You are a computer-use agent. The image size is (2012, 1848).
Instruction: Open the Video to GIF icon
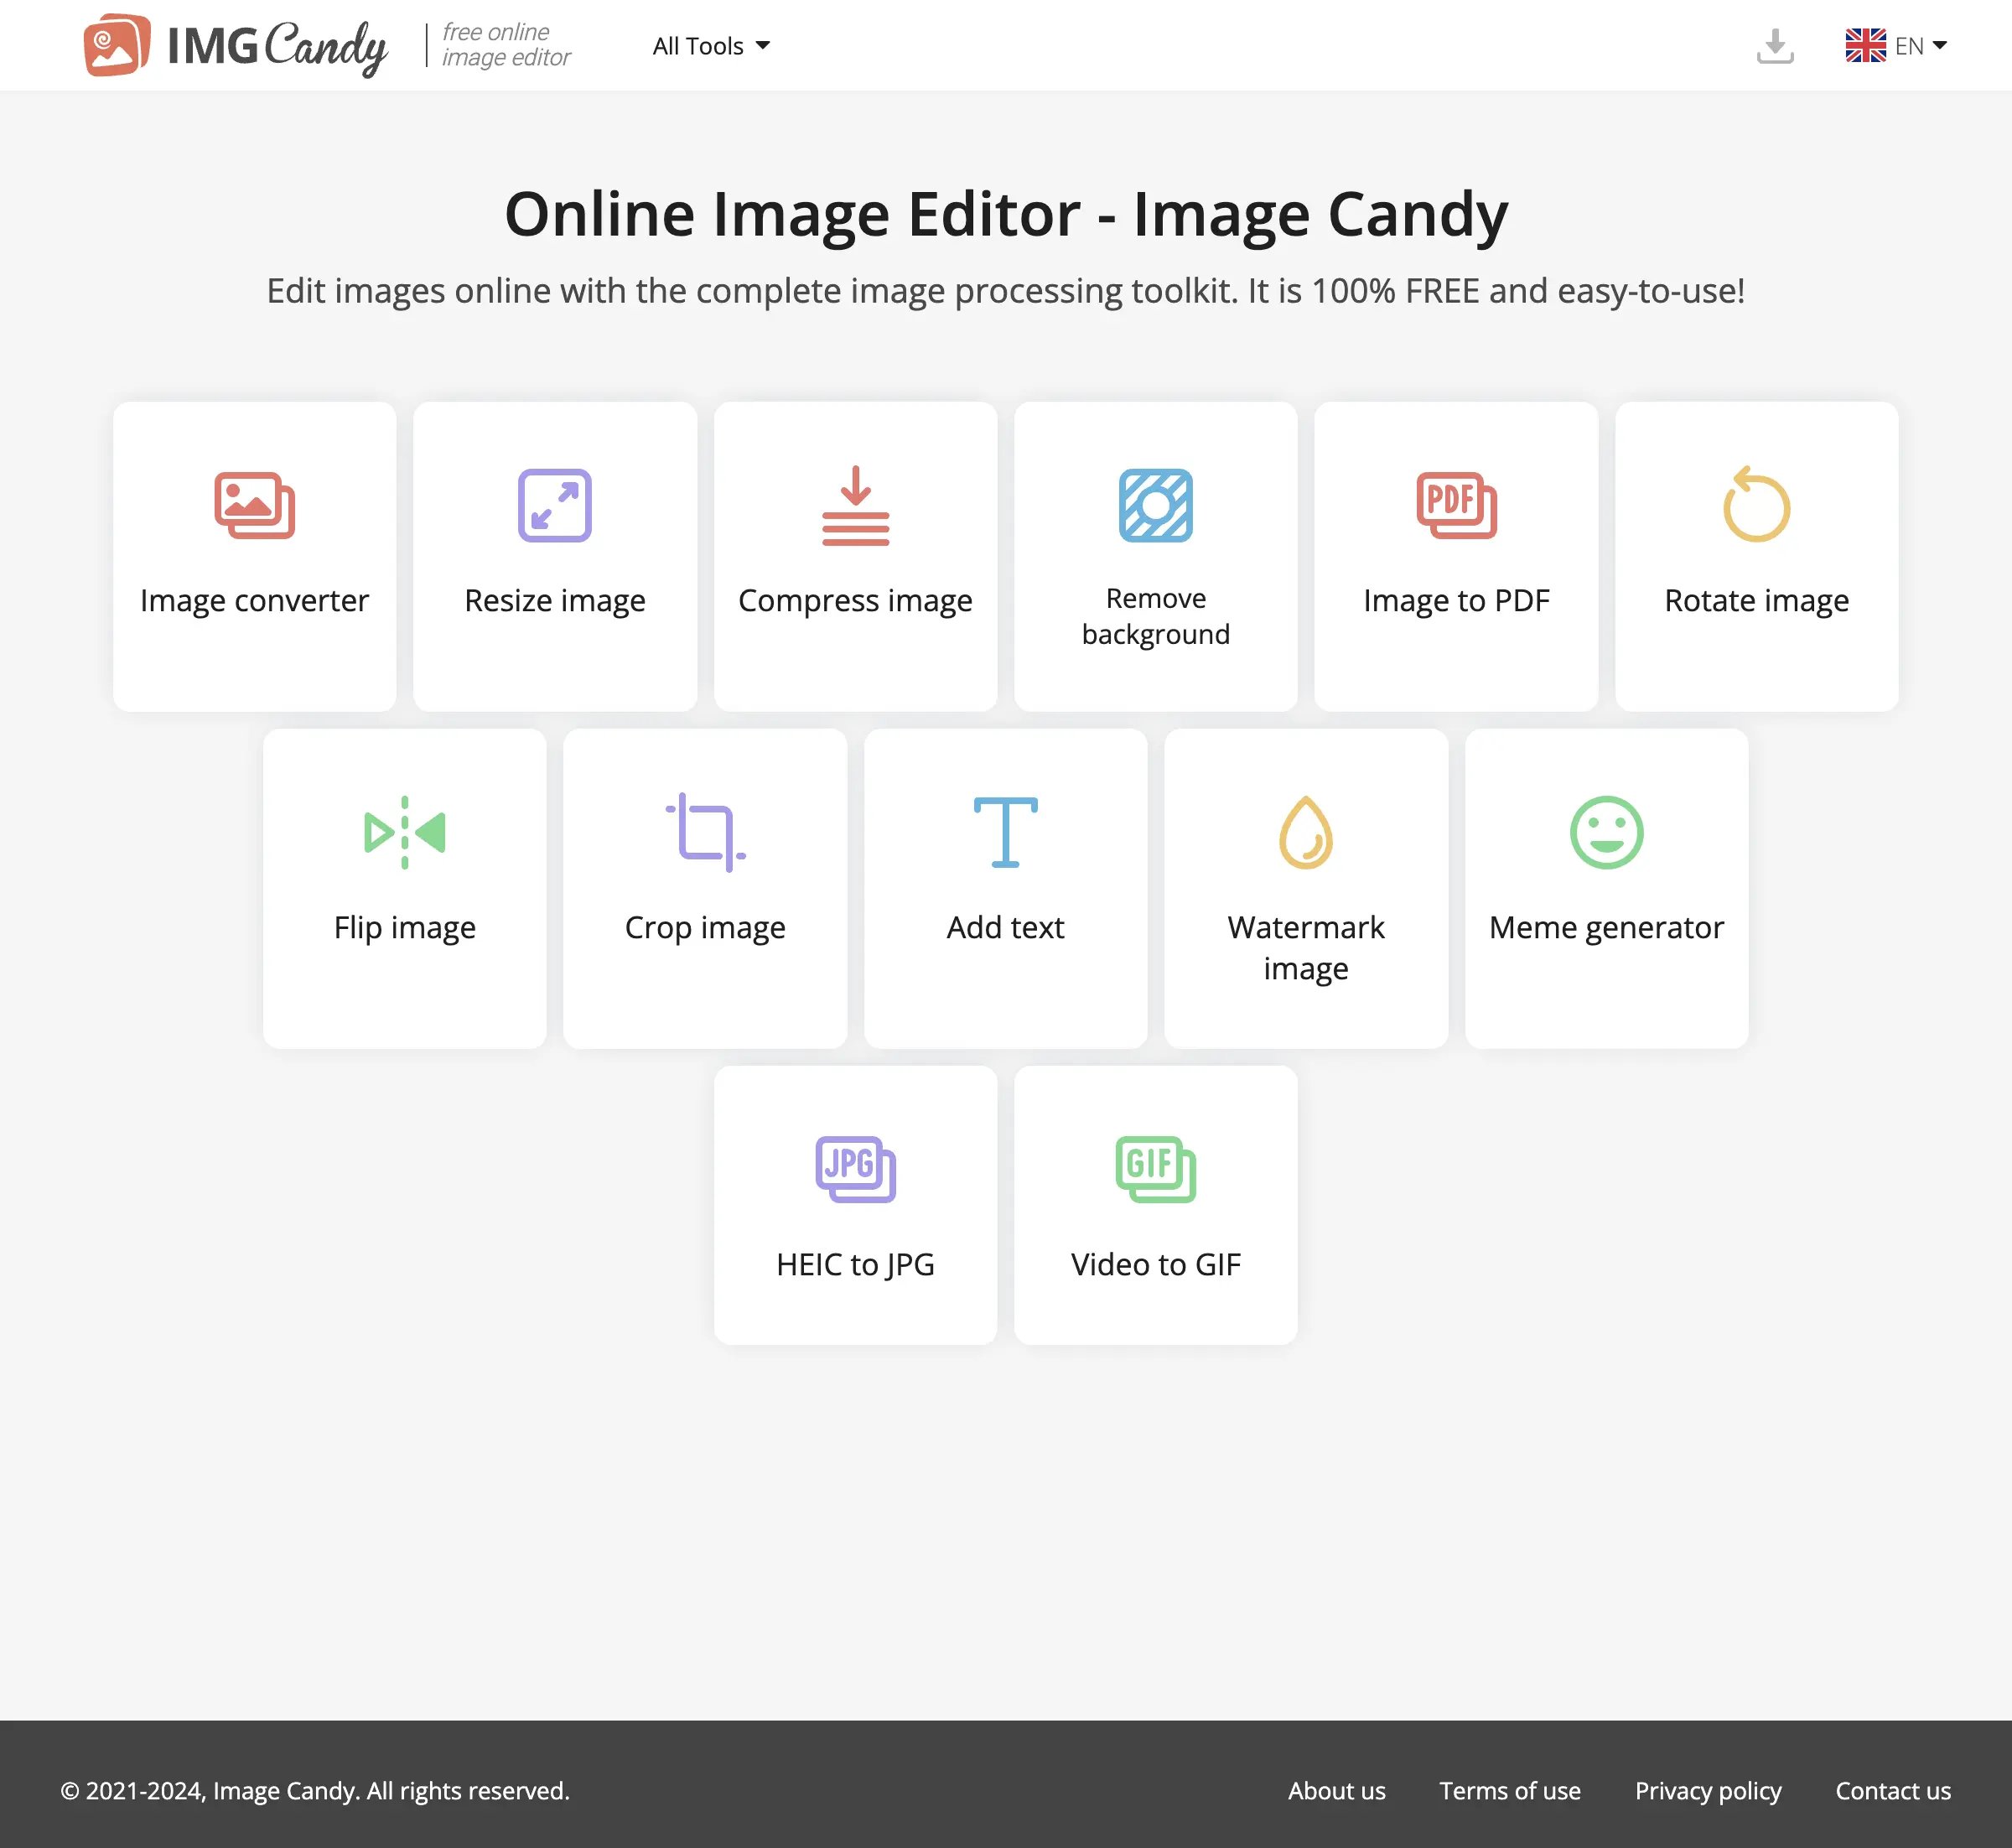click(1155, 1169)
